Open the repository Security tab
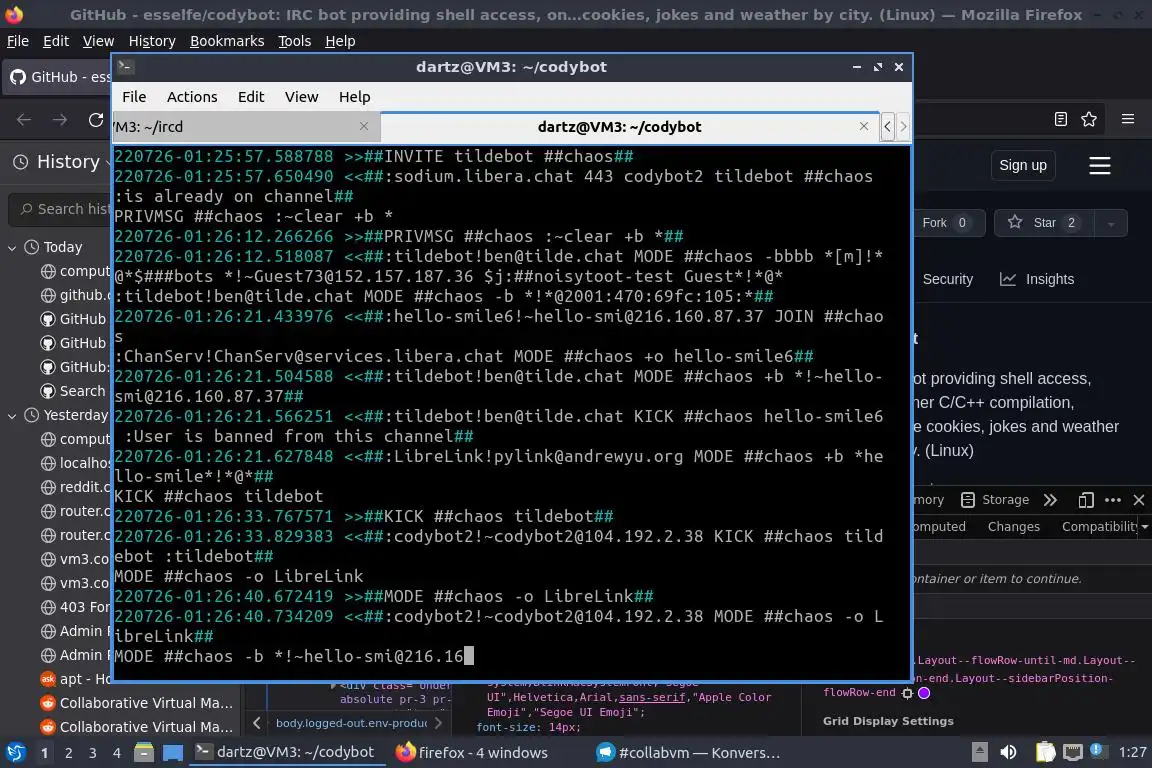The height and width of the screenshot is (768, 1152). [x=947, y=279]
